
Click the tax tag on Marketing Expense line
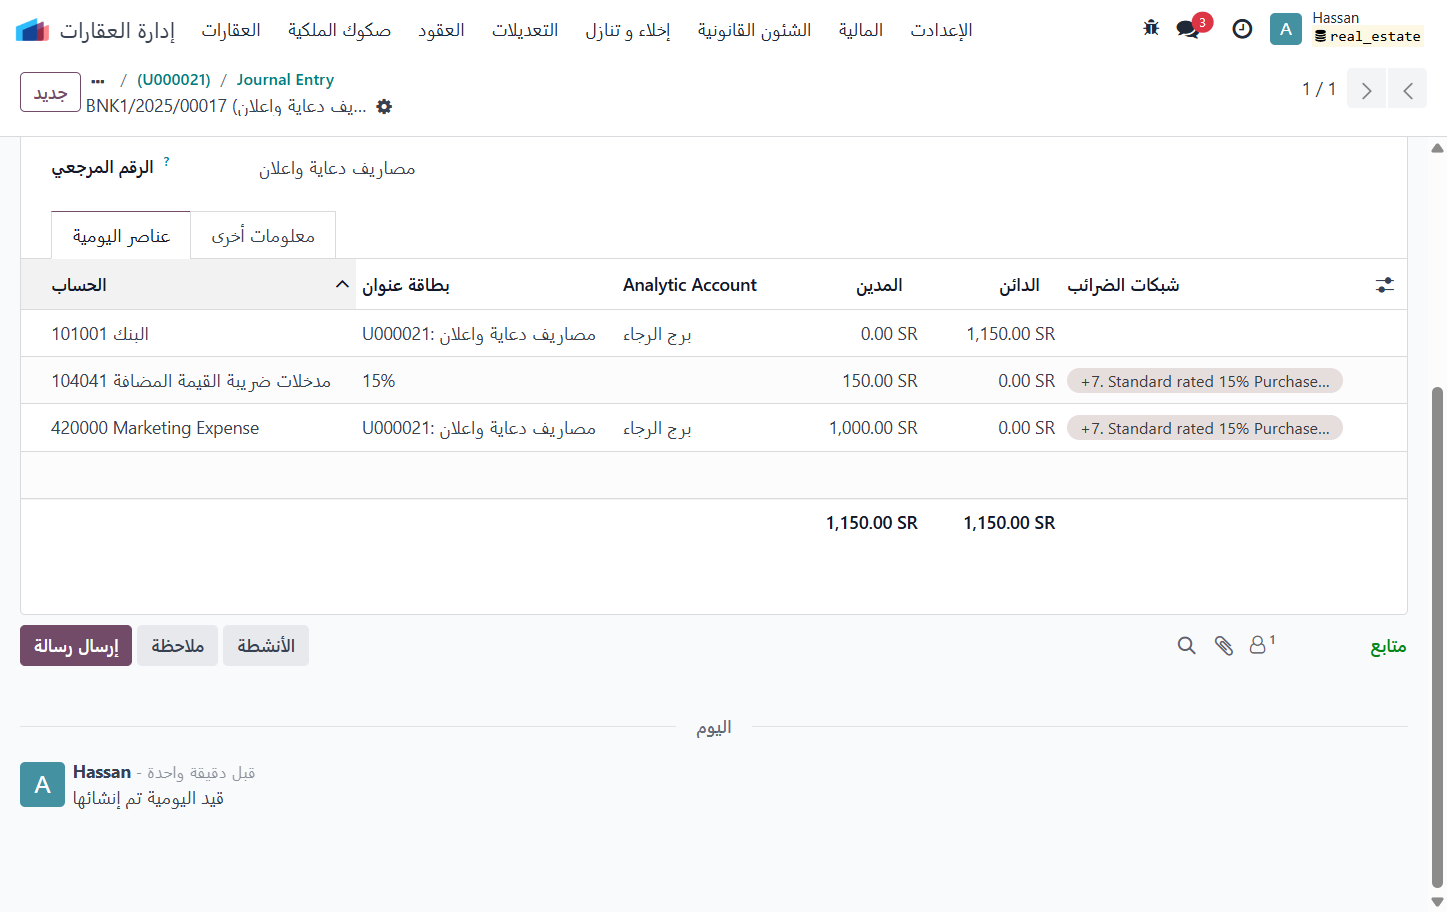[1205, 428]
